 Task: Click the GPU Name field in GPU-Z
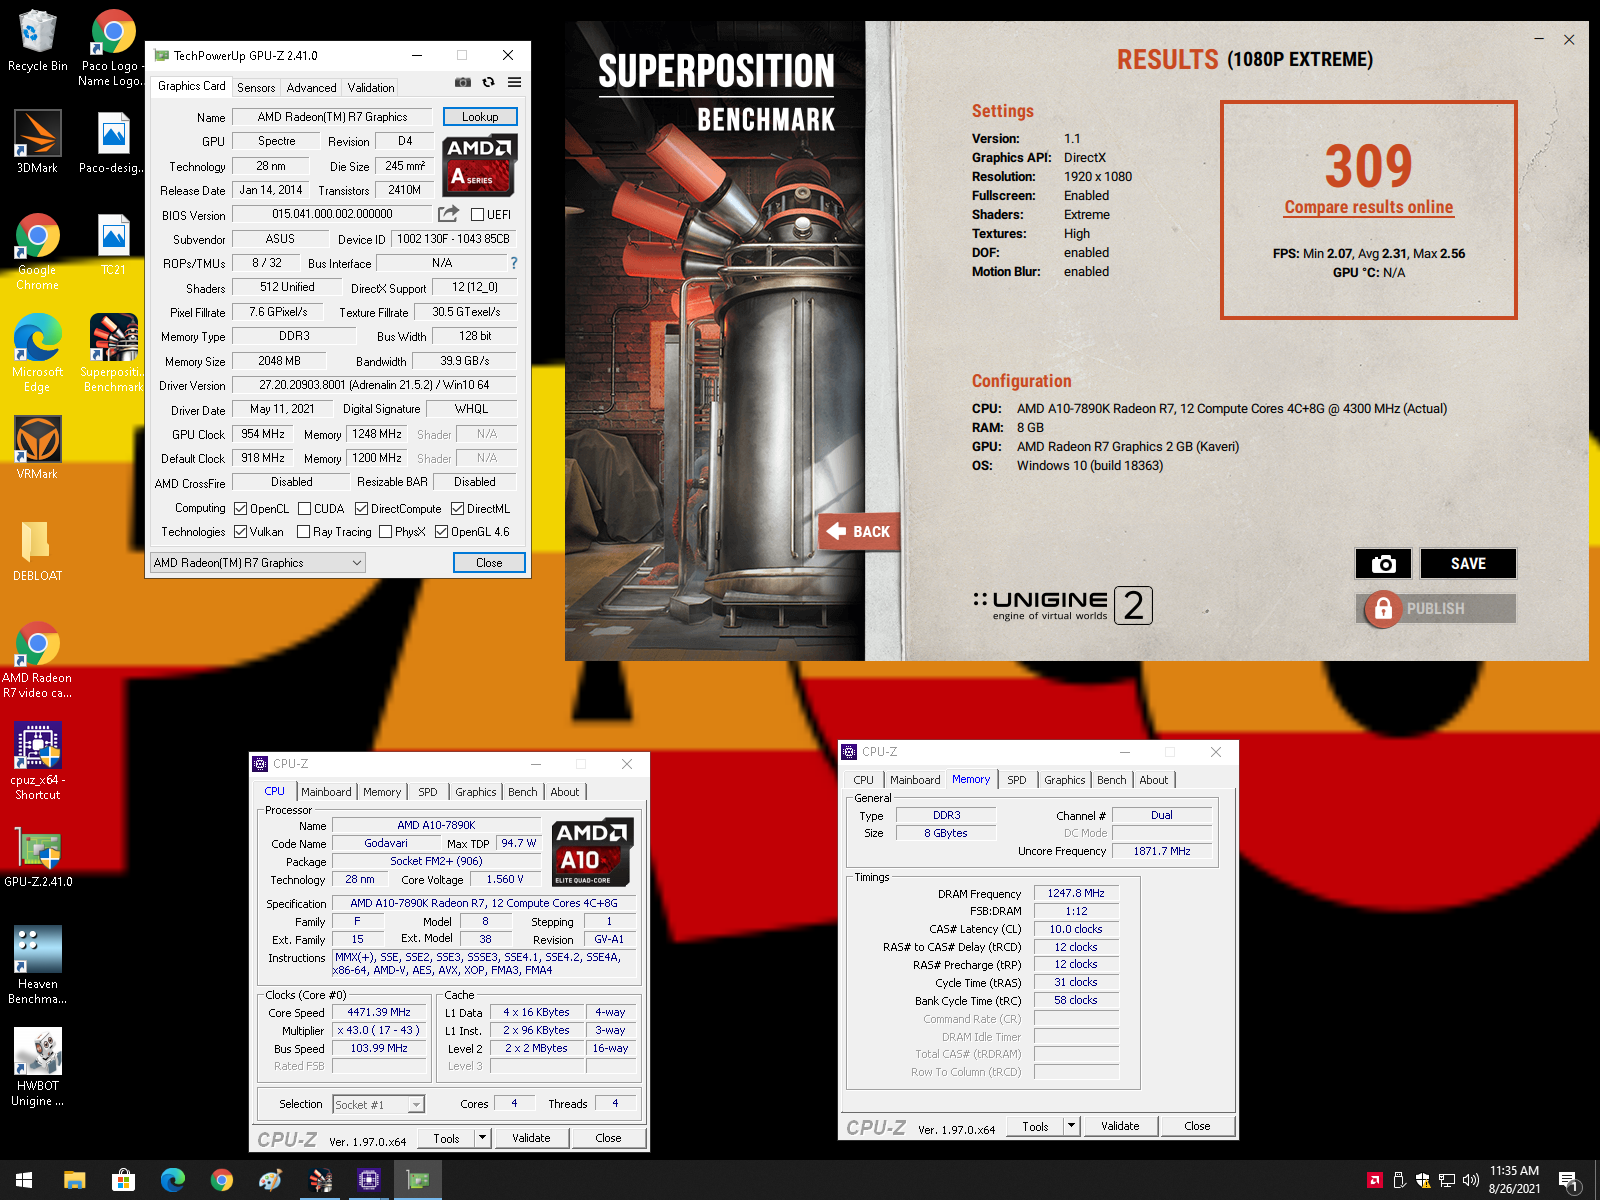click(x=332, y=117)
